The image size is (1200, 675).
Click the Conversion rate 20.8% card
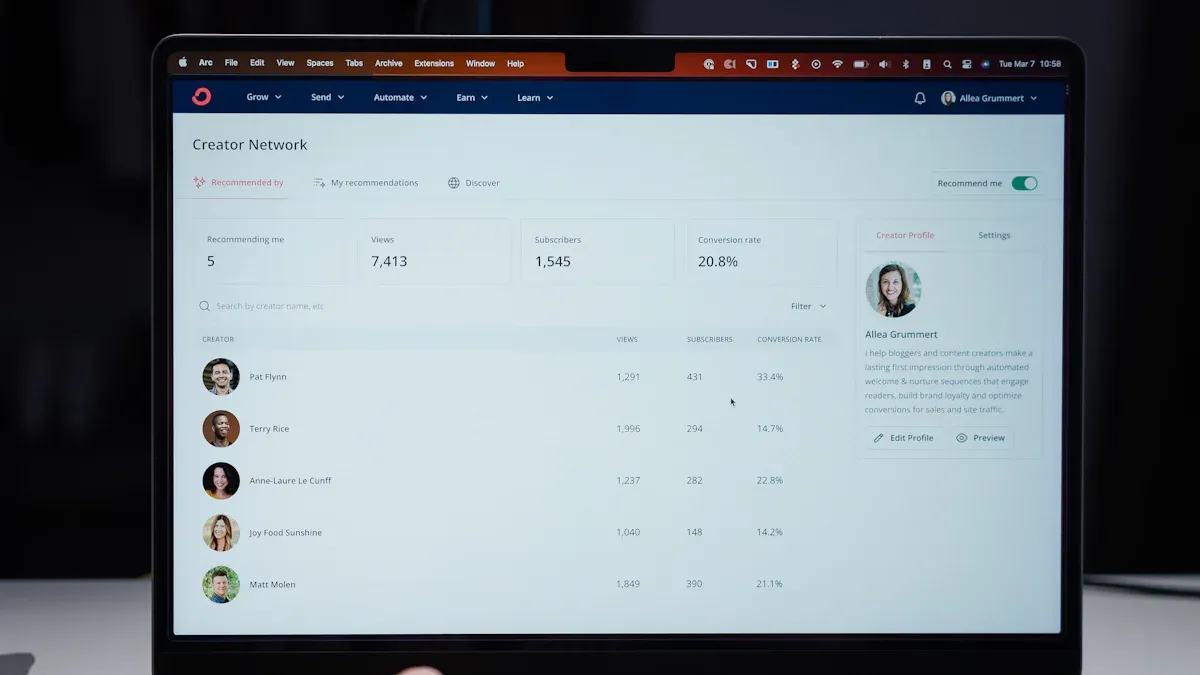point(761,252)
